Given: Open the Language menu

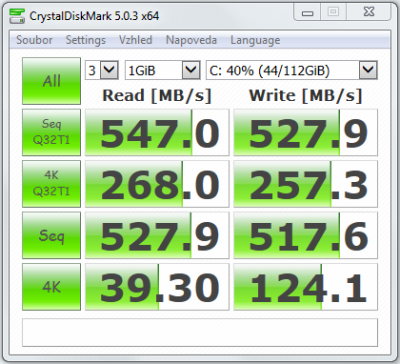Looking at the screenshot, I should coord(255,40).
